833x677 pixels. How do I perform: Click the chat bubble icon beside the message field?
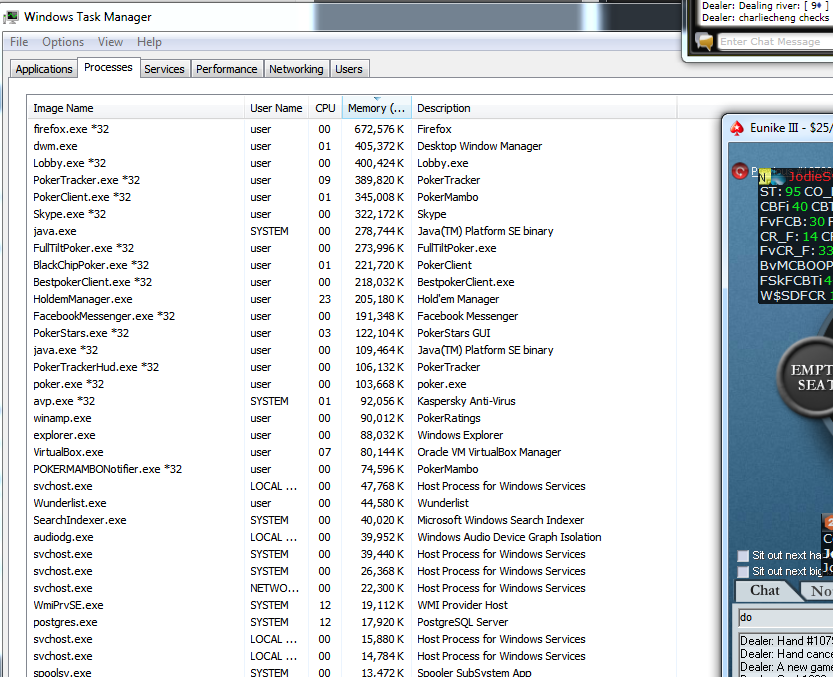[704, 41]
